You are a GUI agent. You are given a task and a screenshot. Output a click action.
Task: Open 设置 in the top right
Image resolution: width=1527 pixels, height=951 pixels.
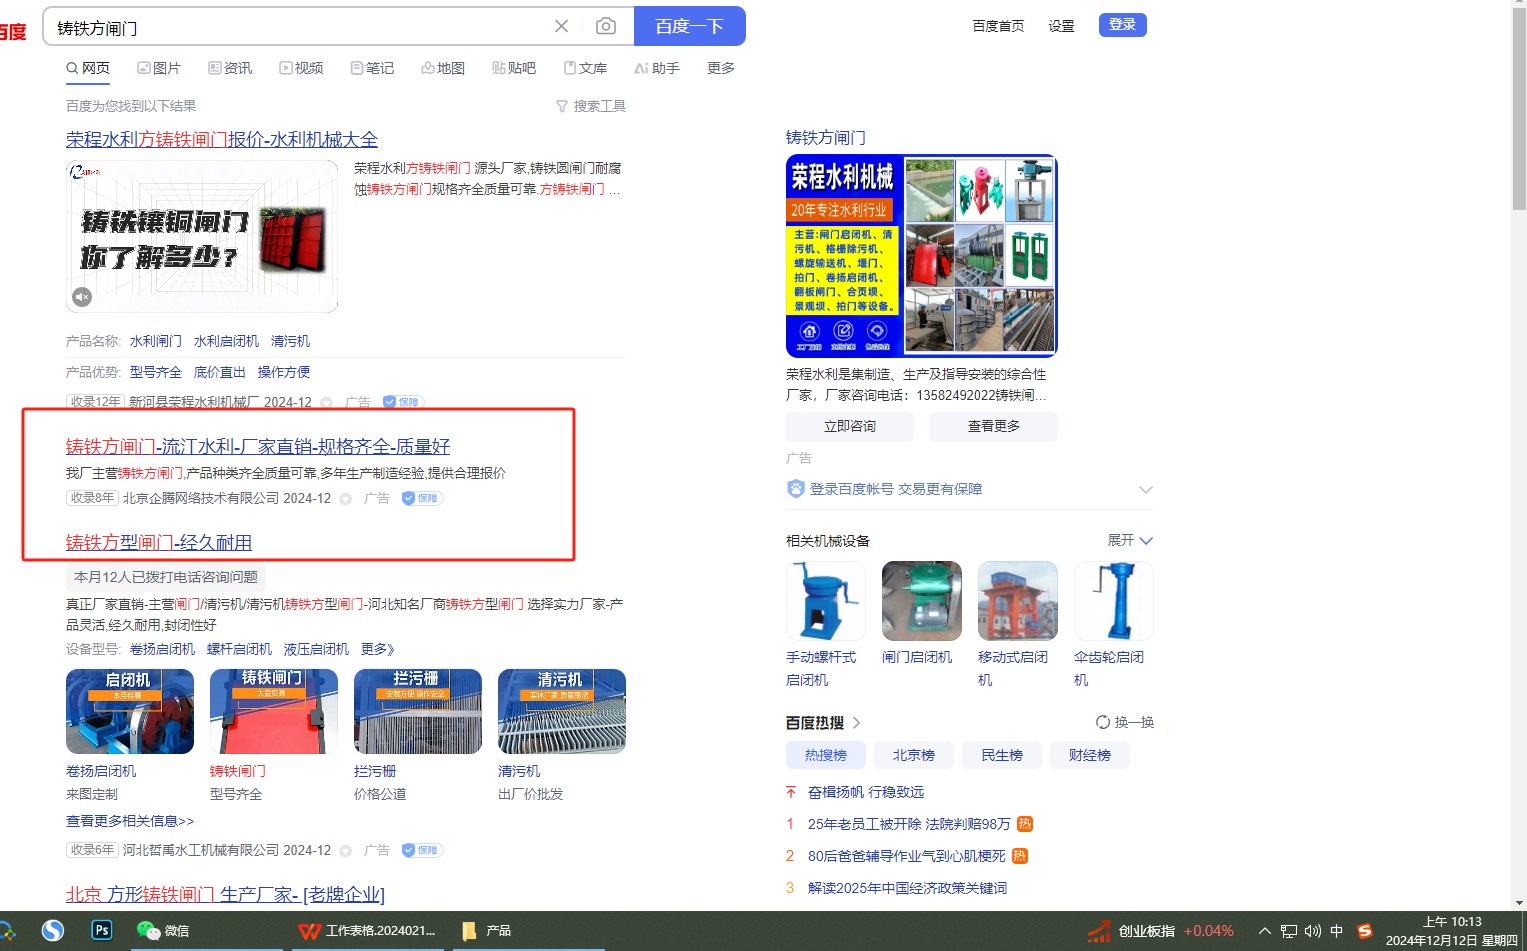[1061, 26]
